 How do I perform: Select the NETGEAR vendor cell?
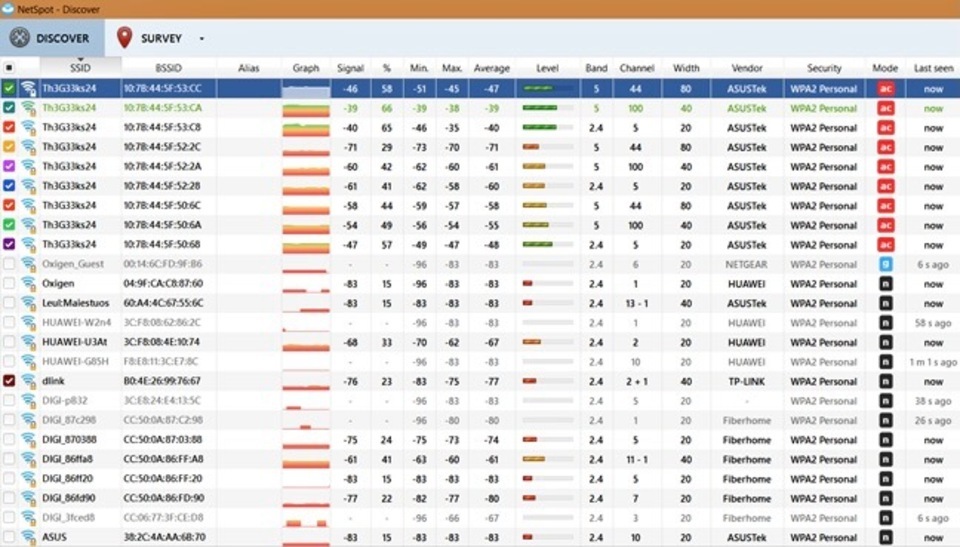pyautogui.click(x=746, y=265)
